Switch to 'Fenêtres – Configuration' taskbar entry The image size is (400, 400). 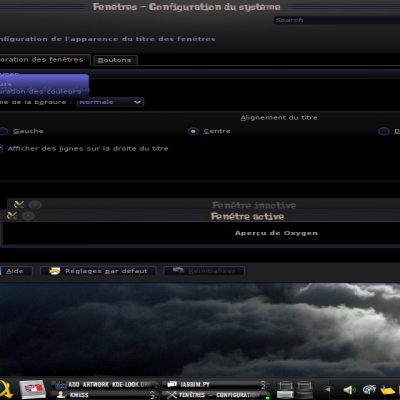(217, 395)
